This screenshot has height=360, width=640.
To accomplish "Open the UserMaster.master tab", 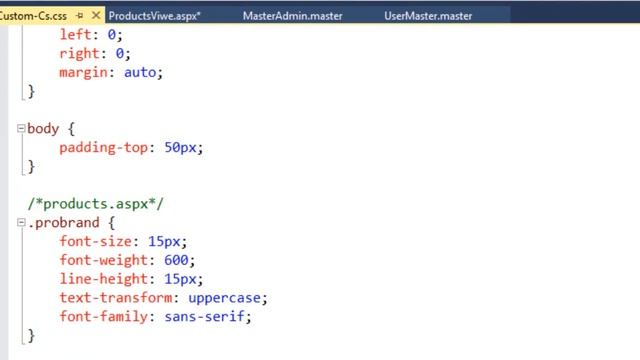I will click(428, 16).
